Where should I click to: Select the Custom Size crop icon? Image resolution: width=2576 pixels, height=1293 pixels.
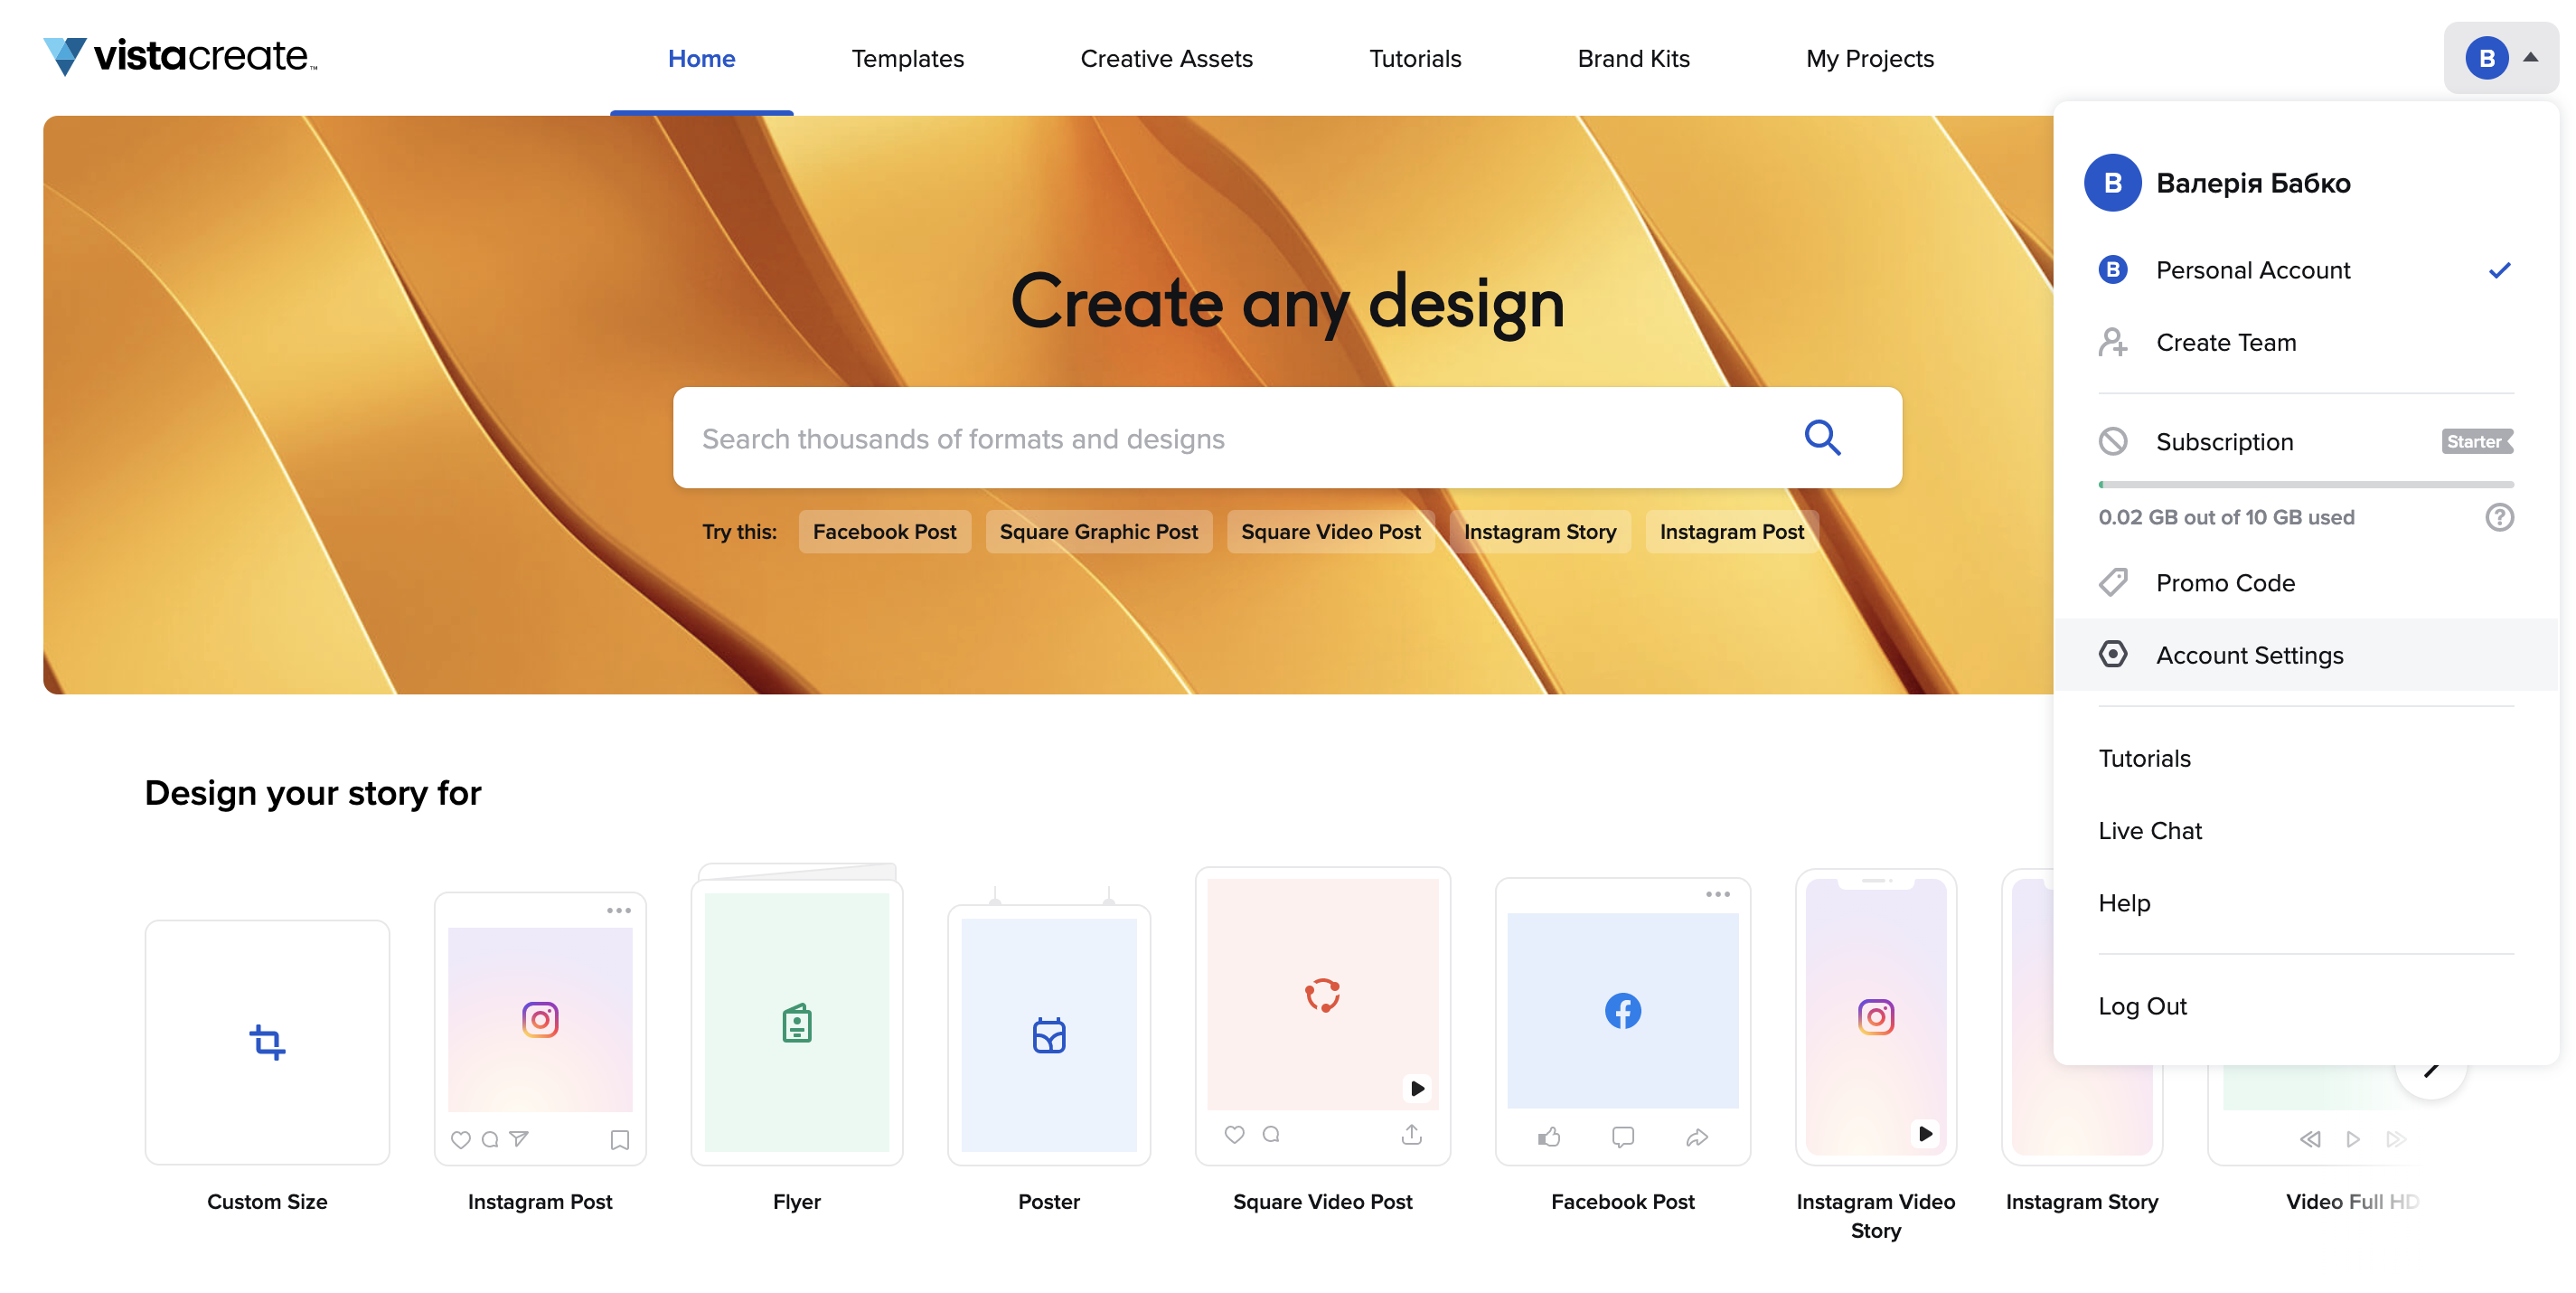pos(267,1041)
